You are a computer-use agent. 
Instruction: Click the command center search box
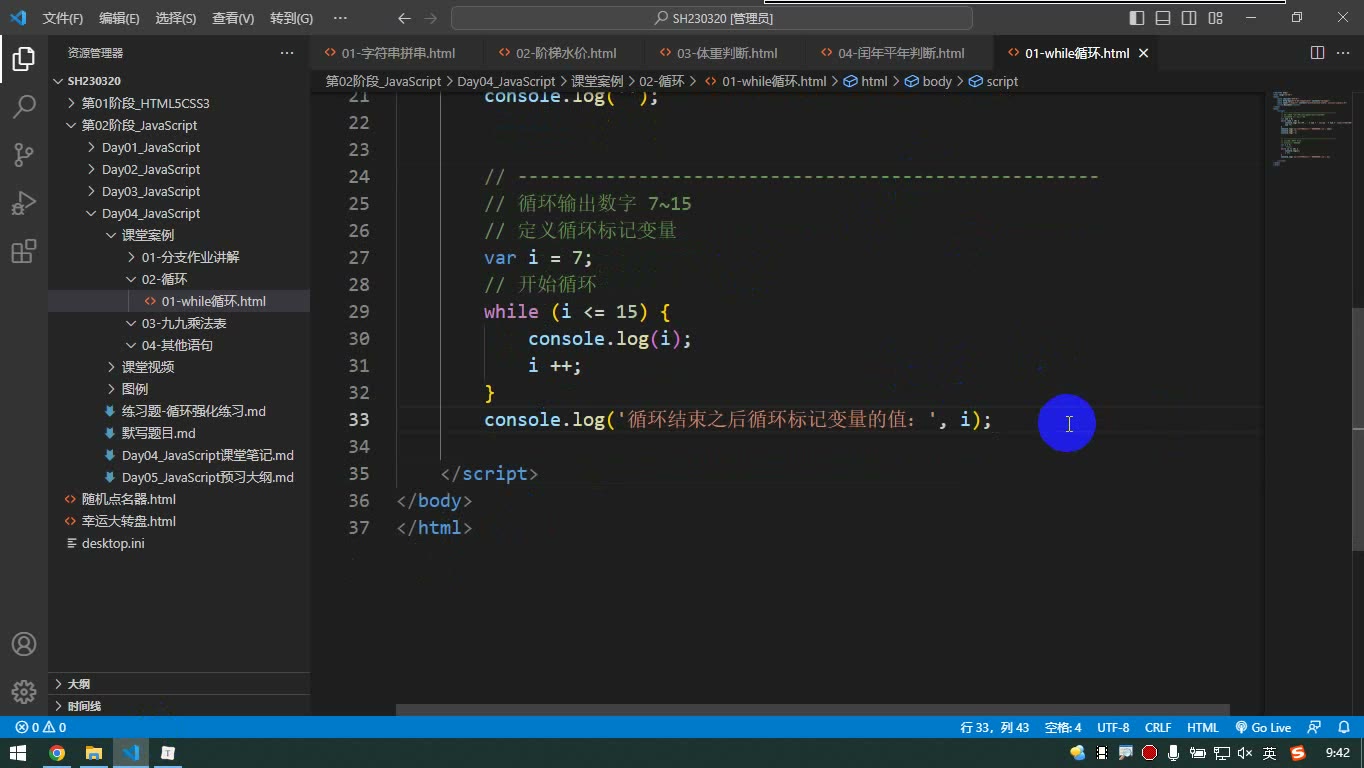[712, 18]
